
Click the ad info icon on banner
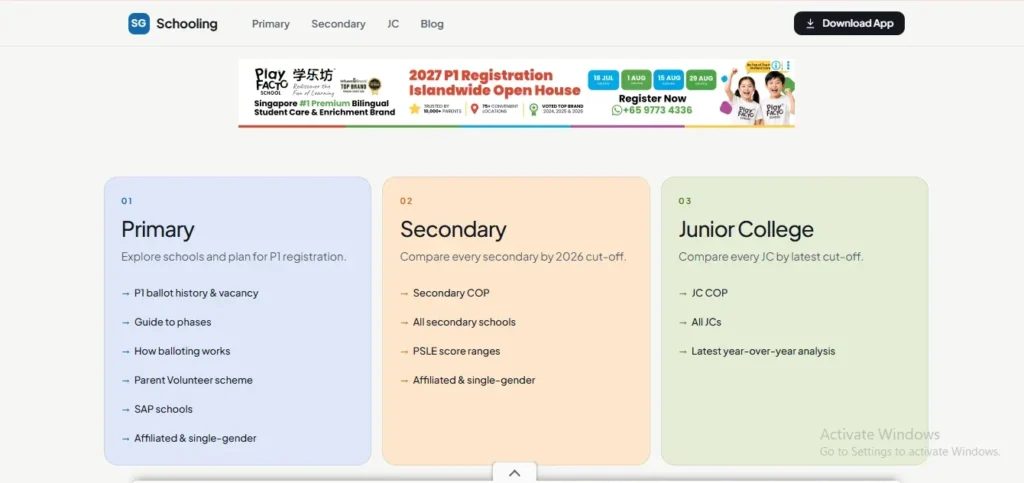coord(776,65)
